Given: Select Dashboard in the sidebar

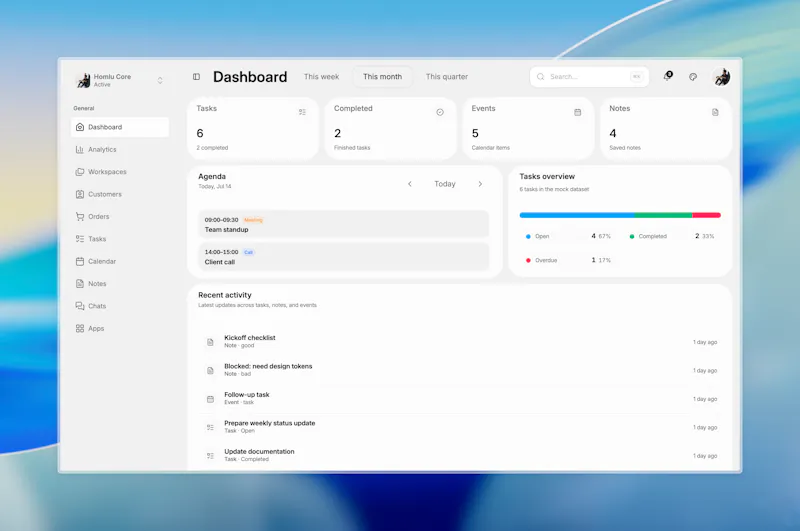Looking at the screenshot, I should pyautogui.click(x=120, y=127).
